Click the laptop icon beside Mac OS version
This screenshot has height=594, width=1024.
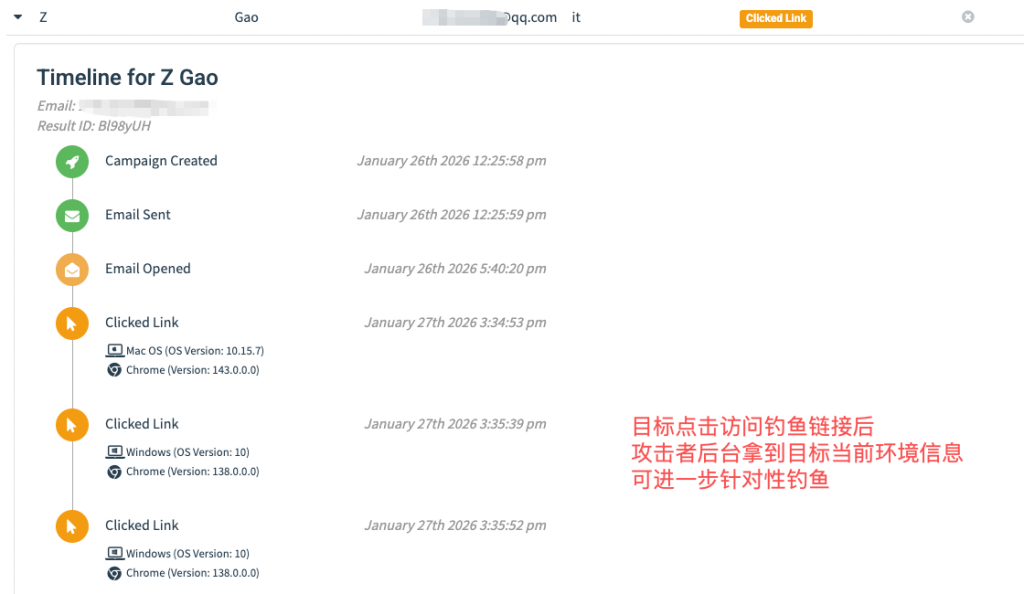114,351
